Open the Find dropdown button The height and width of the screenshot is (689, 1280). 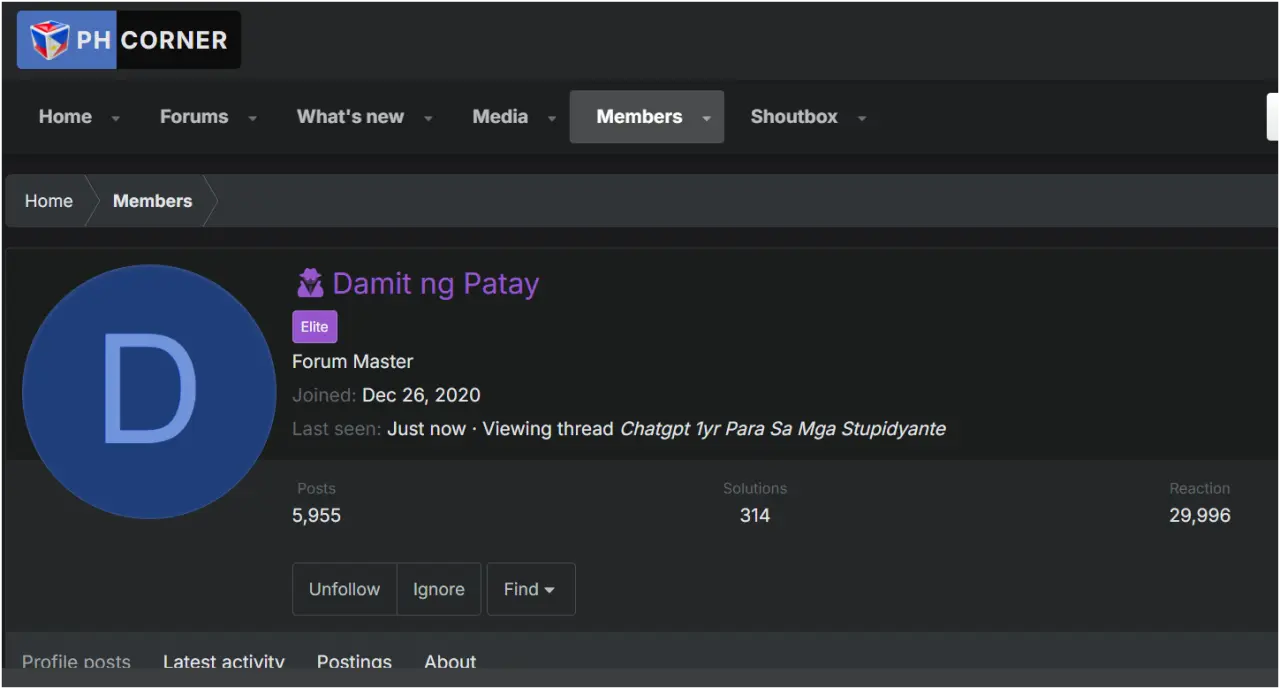(531, 589)
